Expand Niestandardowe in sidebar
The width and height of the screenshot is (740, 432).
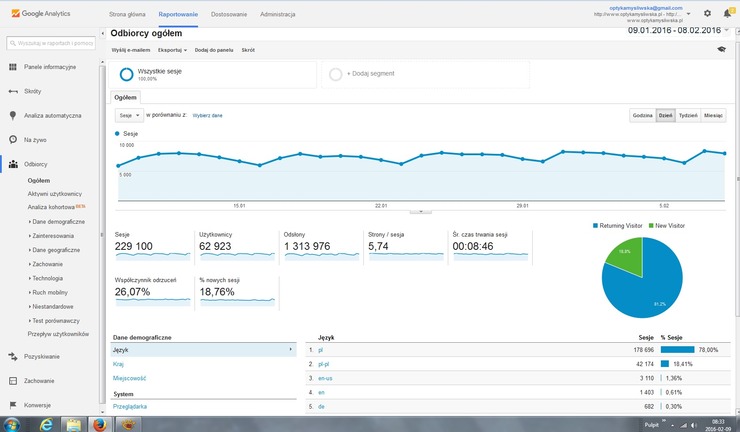tap(51, 306)
